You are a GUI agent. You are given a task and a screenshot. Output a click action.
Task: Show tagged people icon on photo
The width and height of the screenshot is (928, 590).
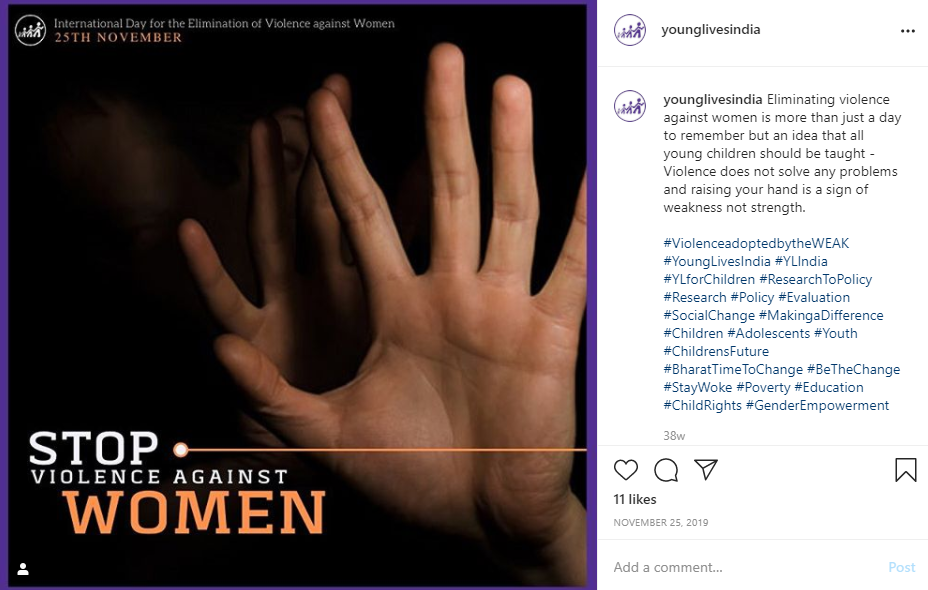pyautogui.click(x=23, y=569)
